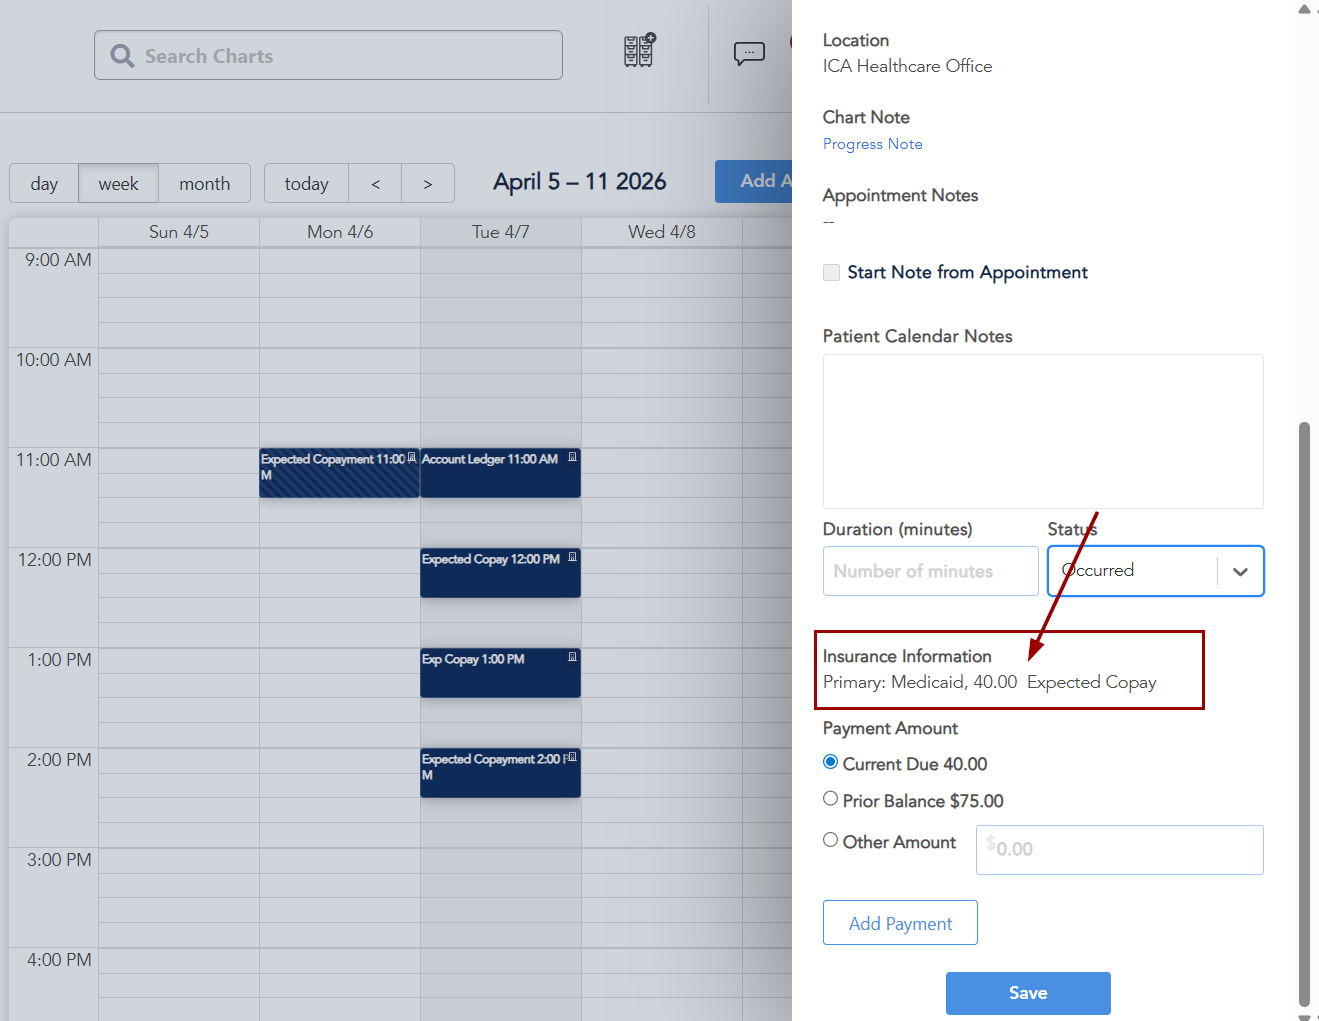The height and width of the screenshot is (1021, 1319).
Task: Switch calendar to month view
Action: pyautogui.click(x=204, y=183)
